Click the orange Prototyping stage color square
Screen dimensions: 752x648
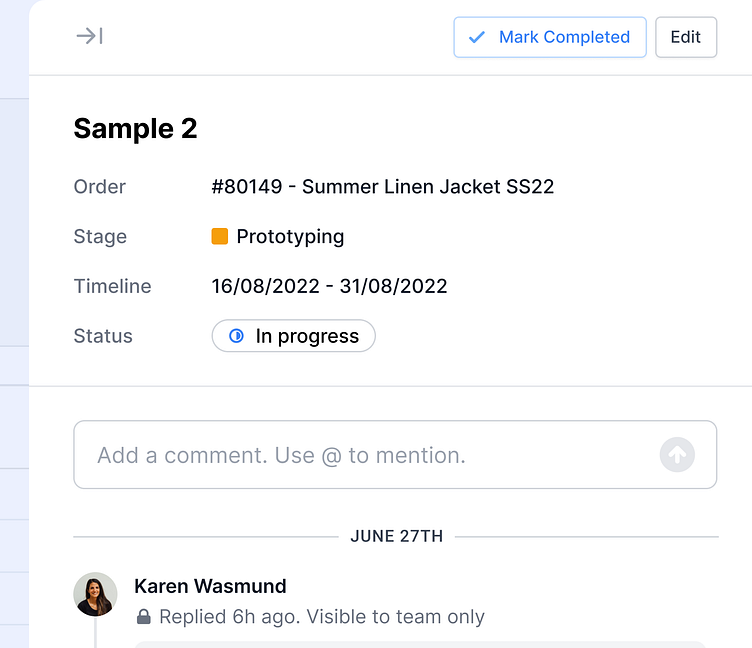[x=220, y=236]
